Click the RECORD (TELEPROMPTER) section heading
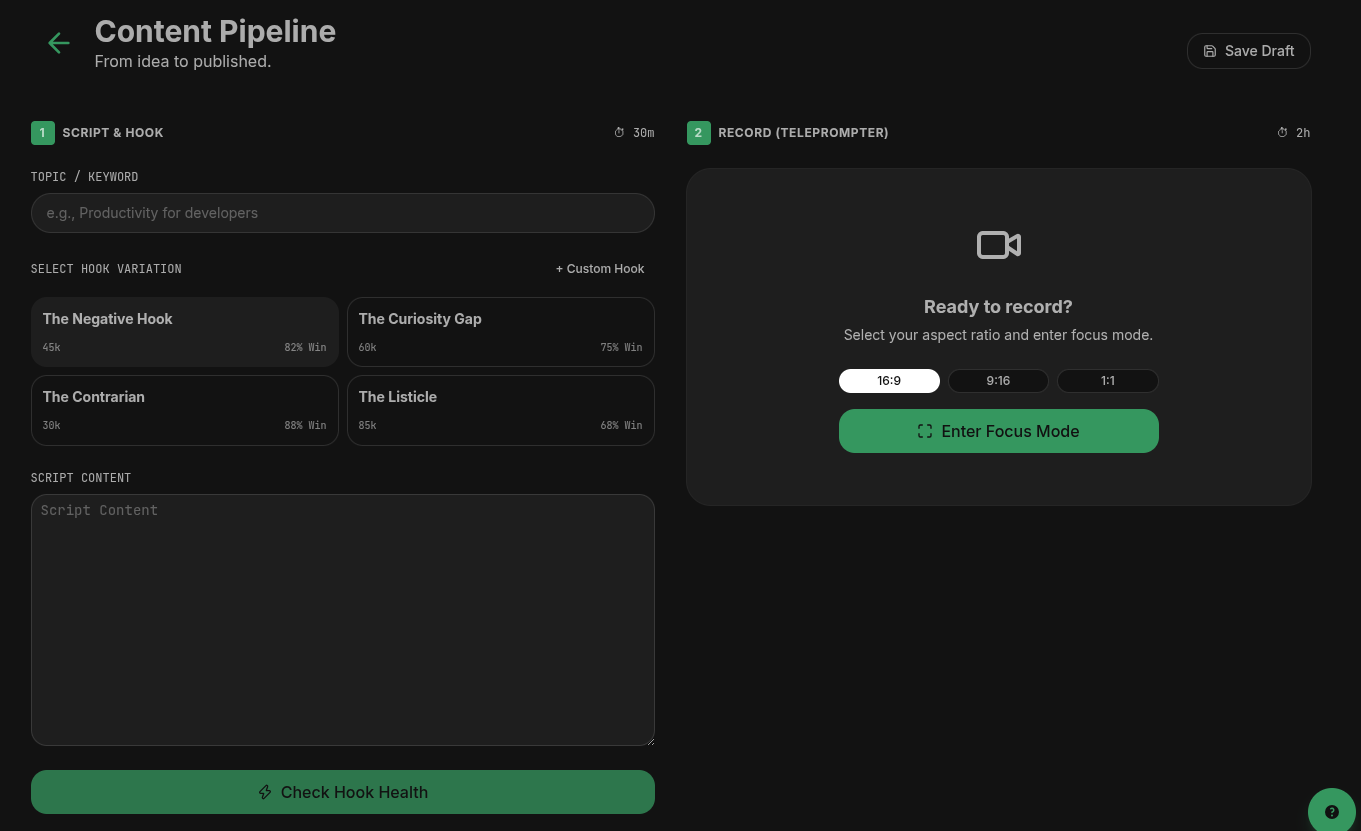Screen dimensions: 1361x831 [803, 133]
